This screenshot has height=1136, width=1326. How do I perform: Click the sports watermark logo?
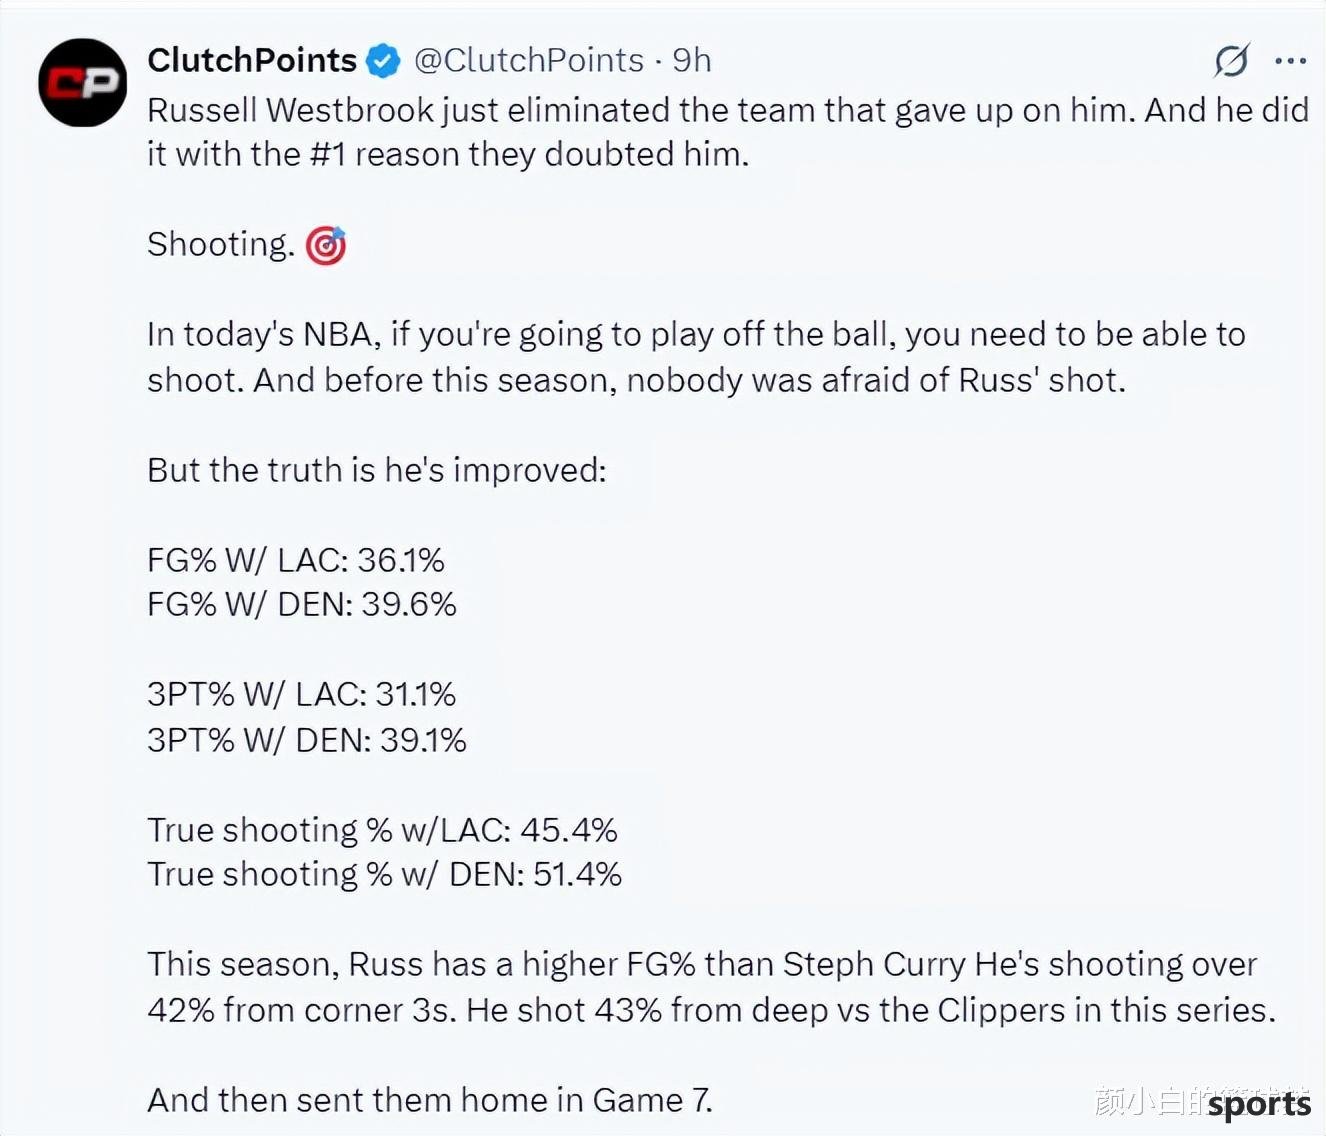click(1258, 1105)
